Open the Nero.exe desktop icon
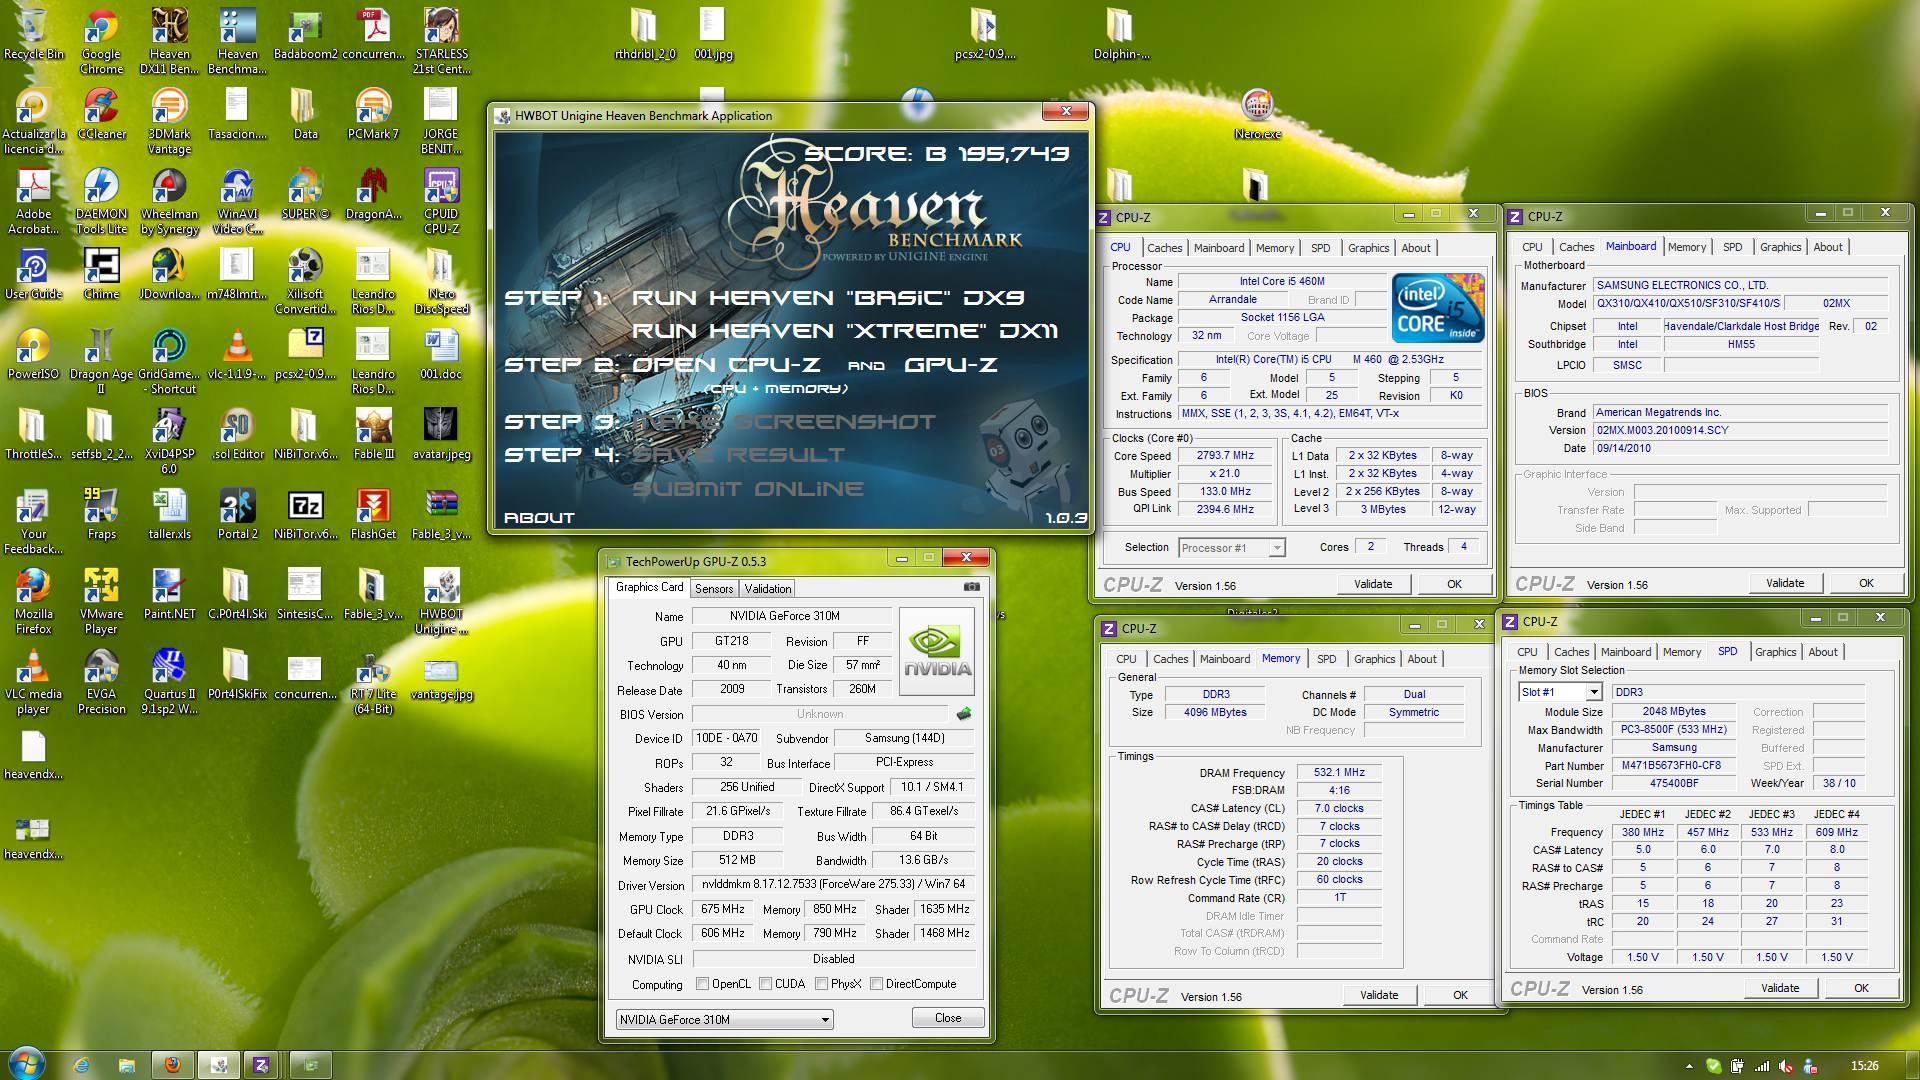1920x1080 pixels. pyautogui.click(x=1257, y=114)
